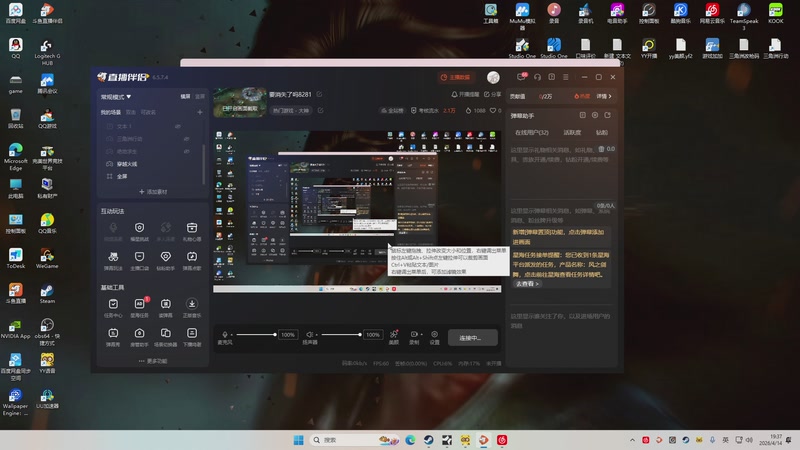Click taskbar 搜索 search box
The image size is (800, 450).
pyautogui.click(x=355, y=440)
